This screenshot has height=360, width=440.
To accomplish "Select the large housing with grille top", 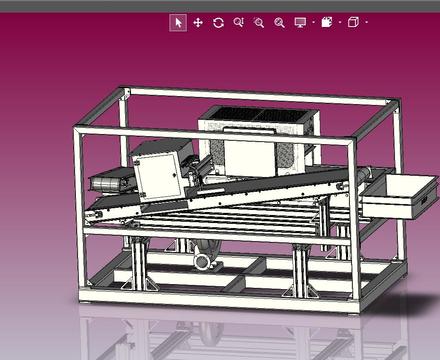I will pyautogui.click(x=259, y=142).
